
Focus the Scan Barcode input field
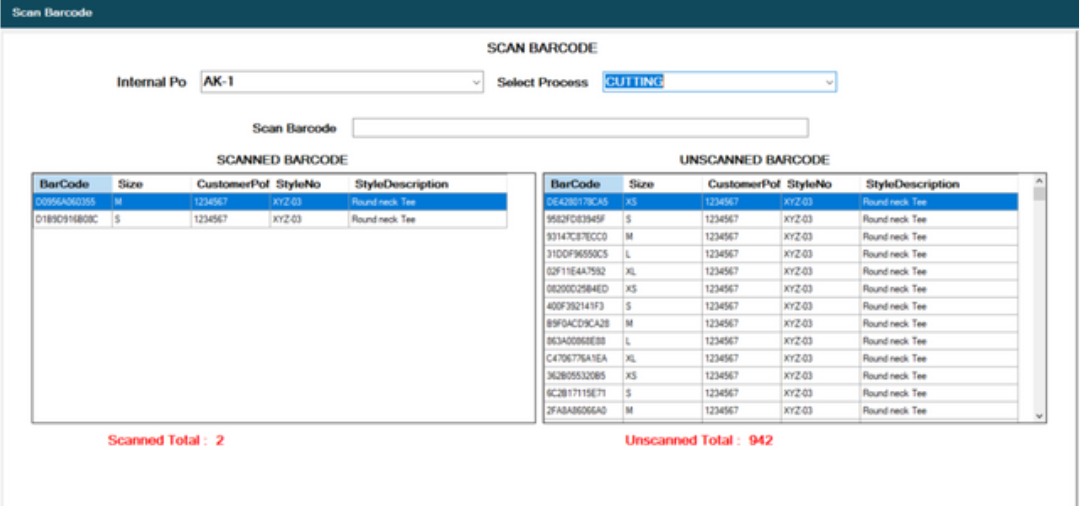tap(580, 128)
